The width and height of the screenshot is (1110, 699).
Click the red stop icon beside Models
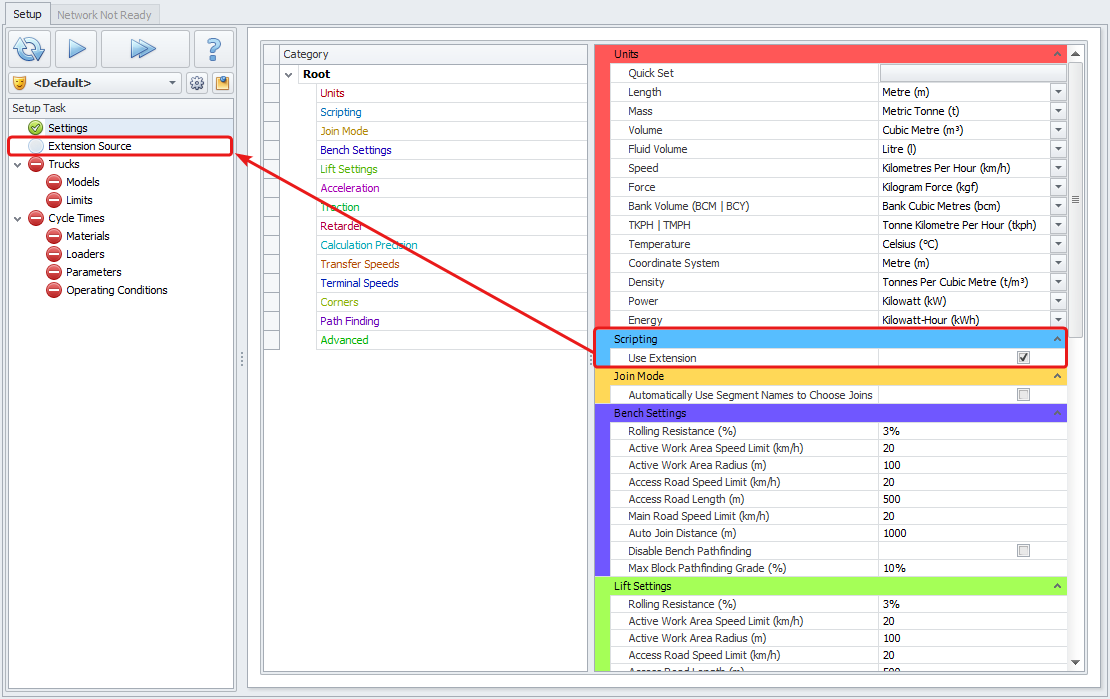tap(54, 182)
